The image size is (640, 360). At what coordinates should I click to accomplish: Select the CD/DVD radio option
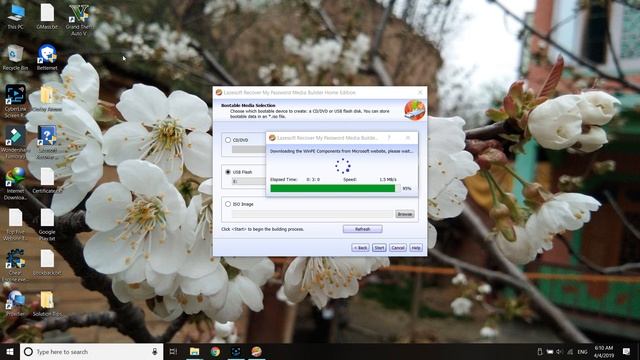[228, 140]
